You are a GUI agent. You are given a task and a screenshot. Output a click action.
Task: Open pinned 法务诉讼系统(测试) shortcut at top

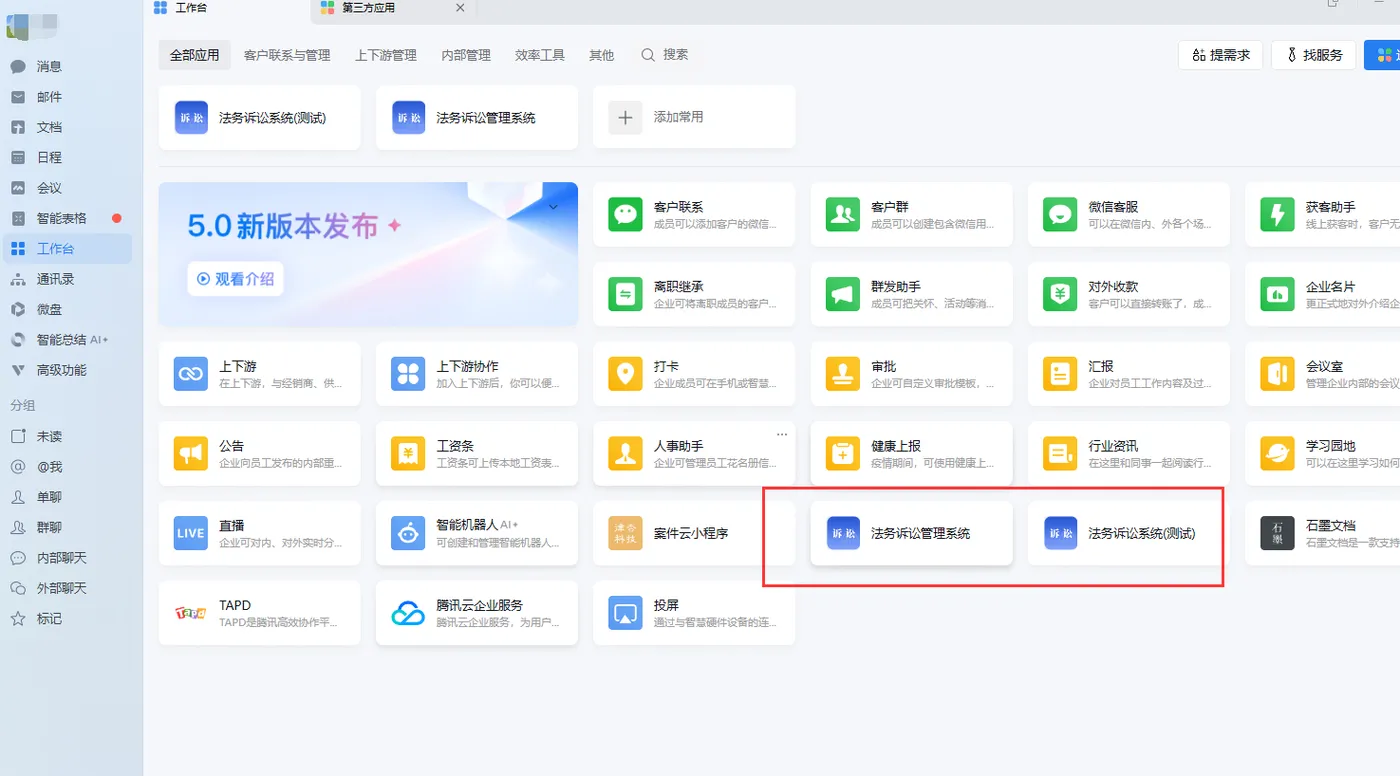click(259, 117)
